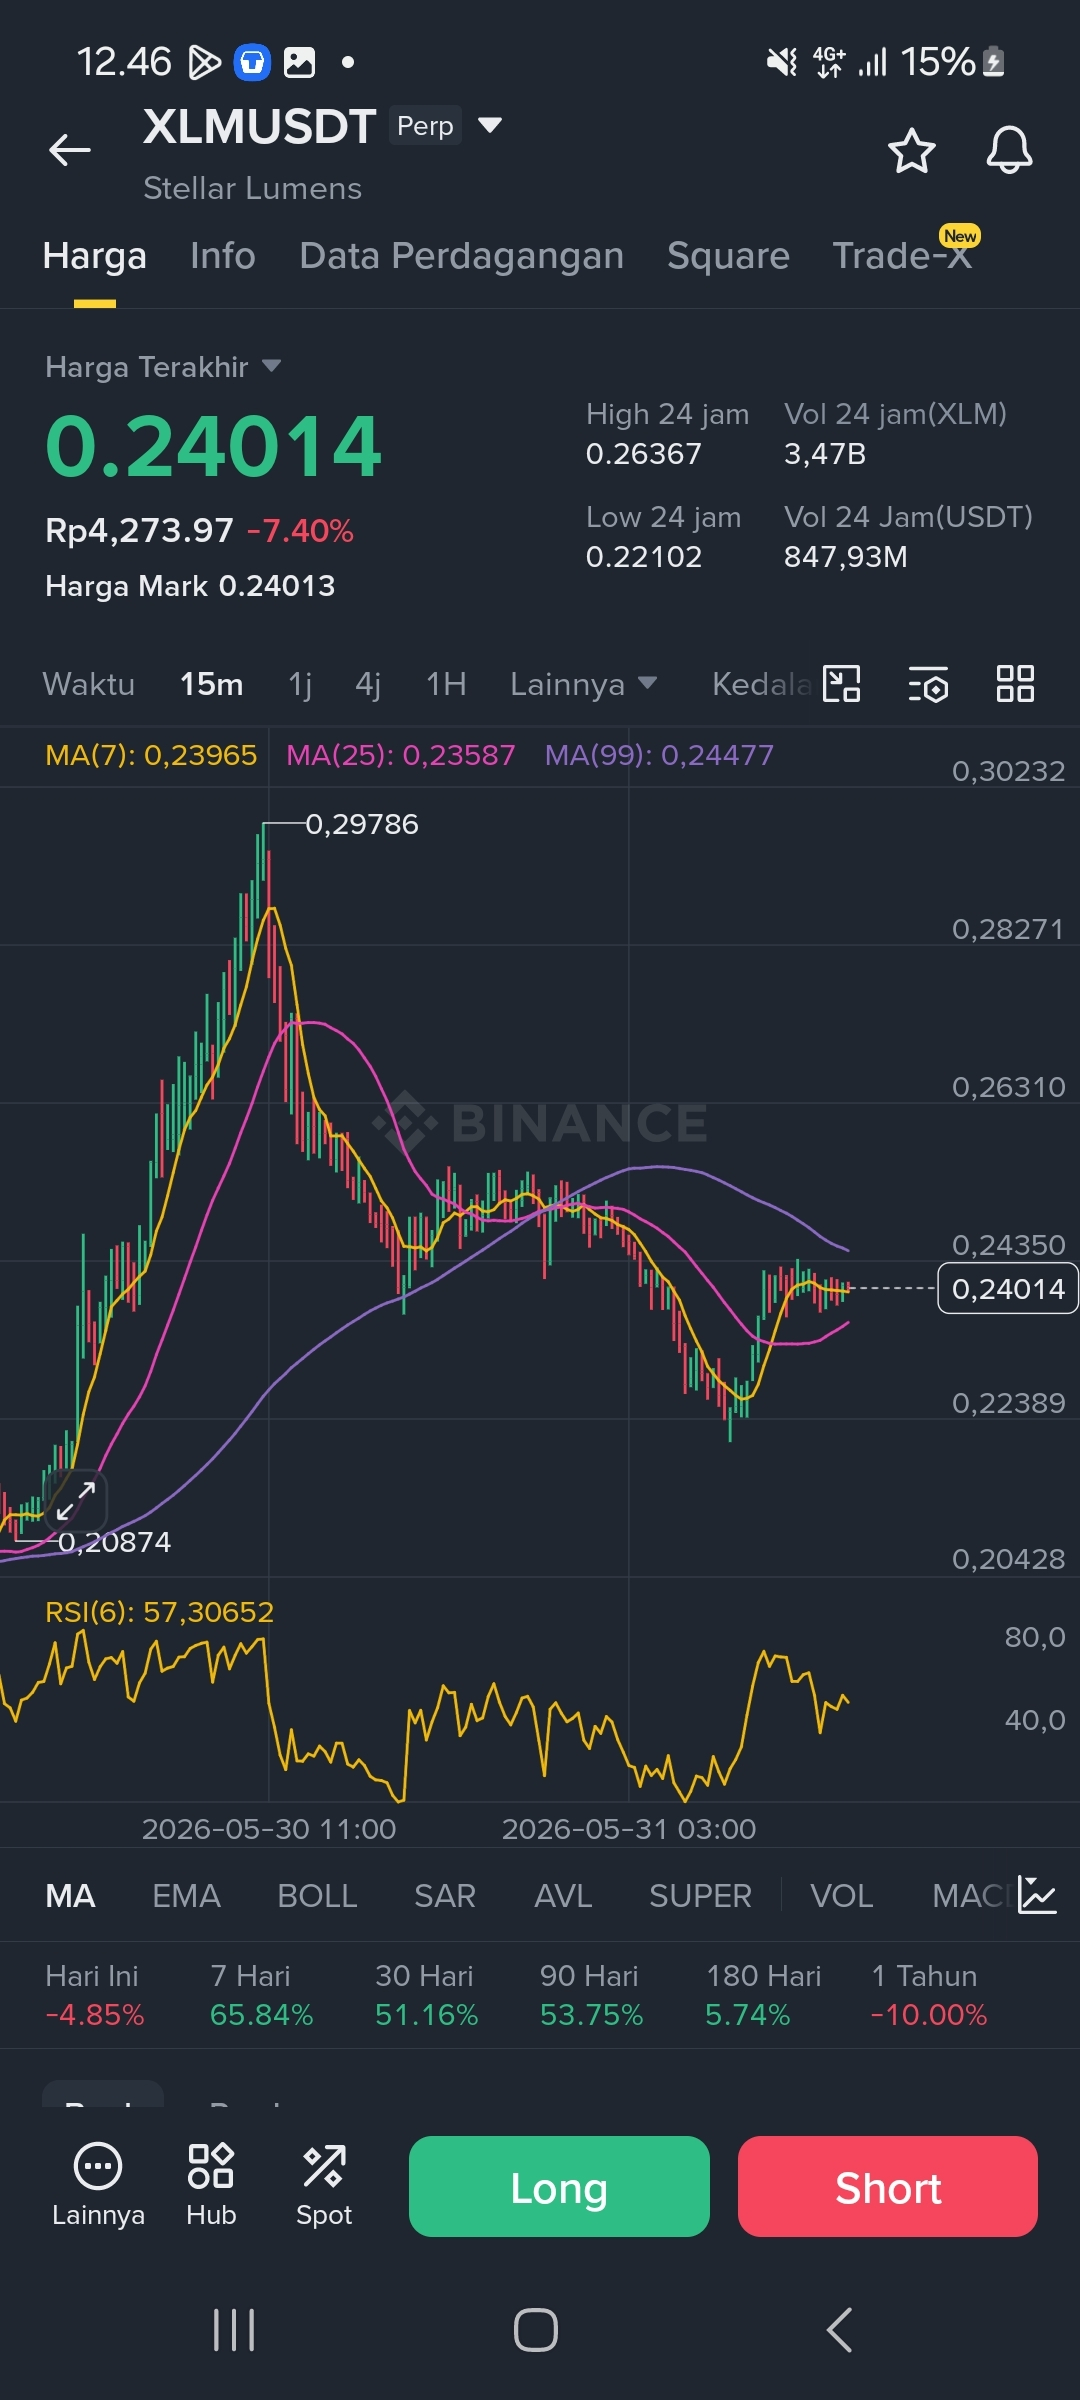This screenshot has width=1080, height=2400.
Task: Tap the MA(25) indicator value label
Action: (401, 755)
